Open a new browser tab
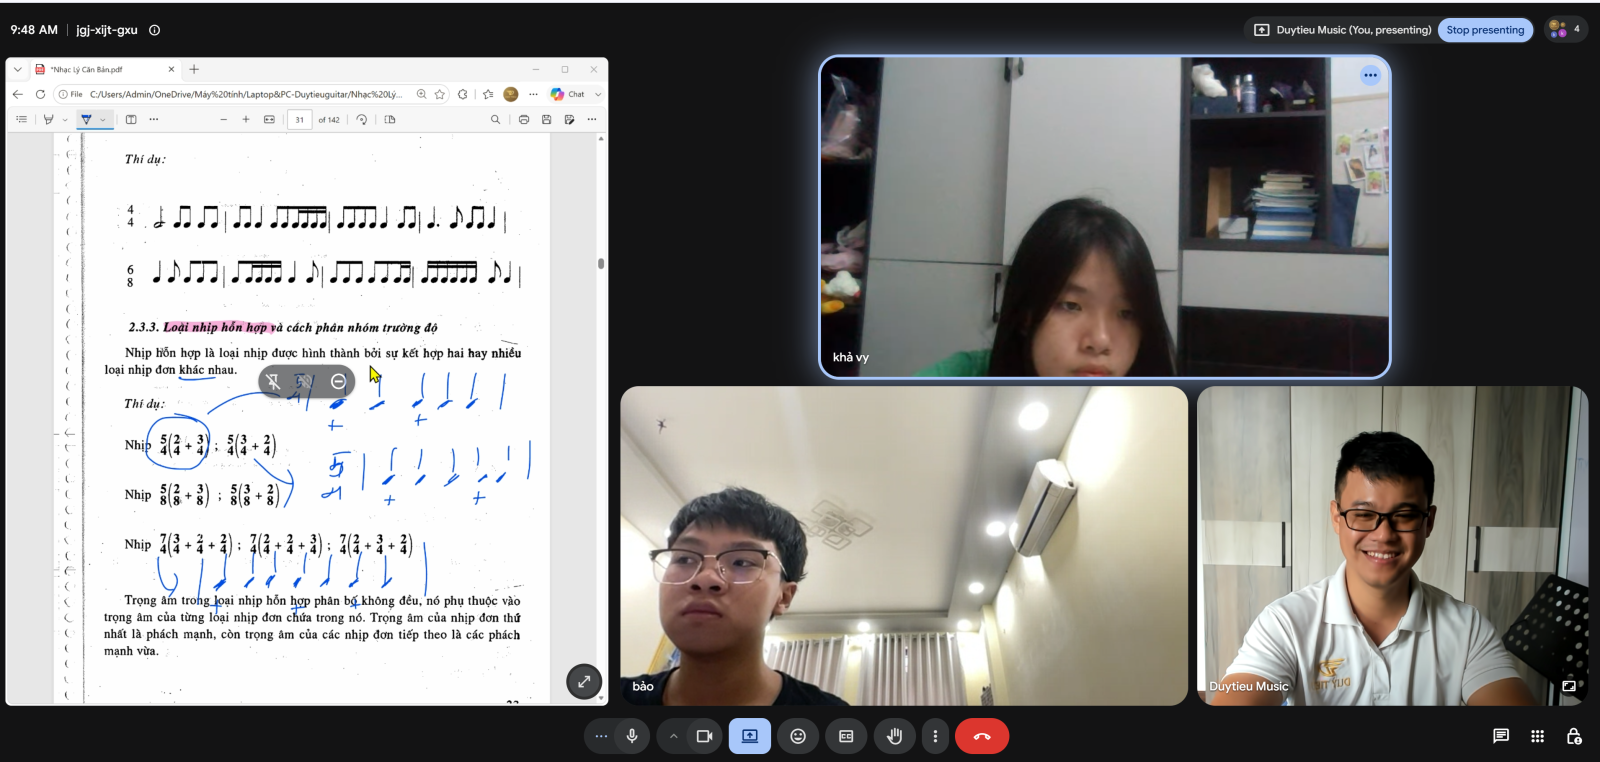The image size is (1600, 762). coord(194,69)
